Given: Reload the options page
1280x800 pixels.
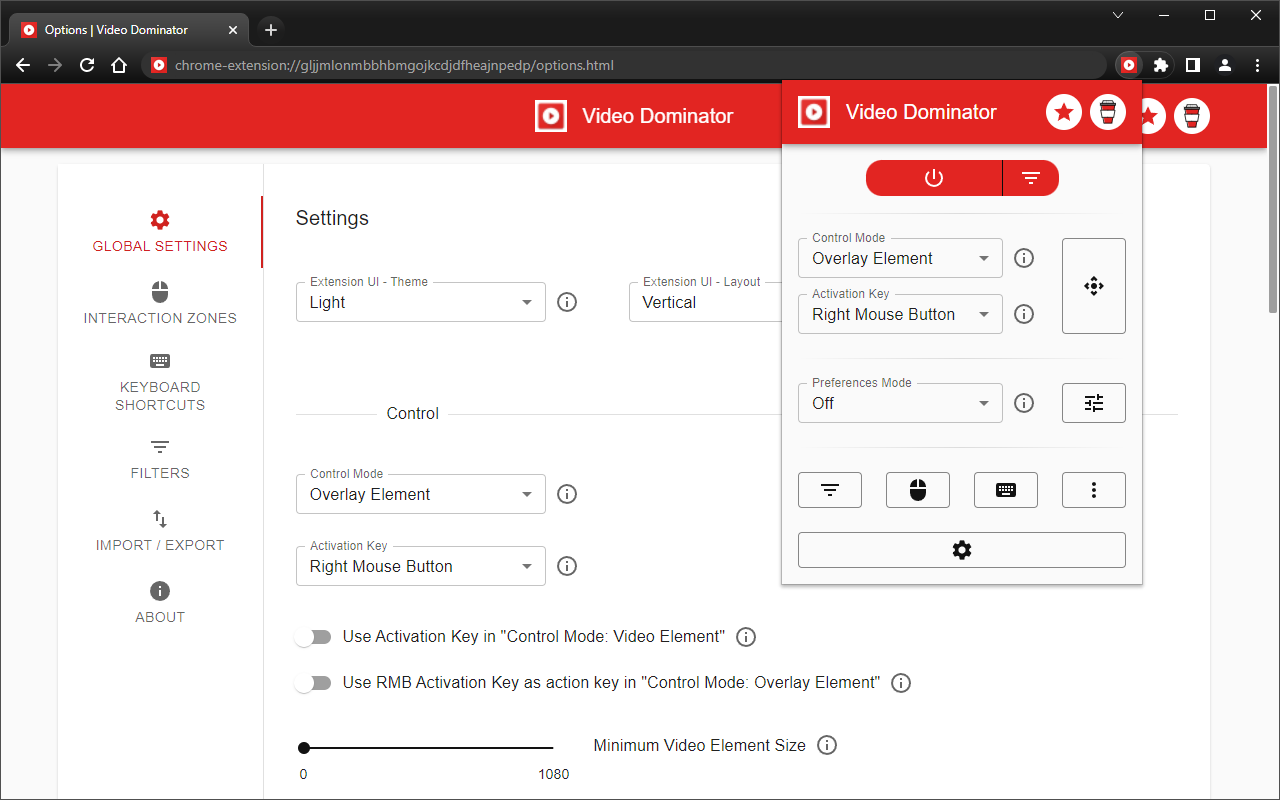Looking at the screenshot, I should pyautogui.click(x=87, y=65).
